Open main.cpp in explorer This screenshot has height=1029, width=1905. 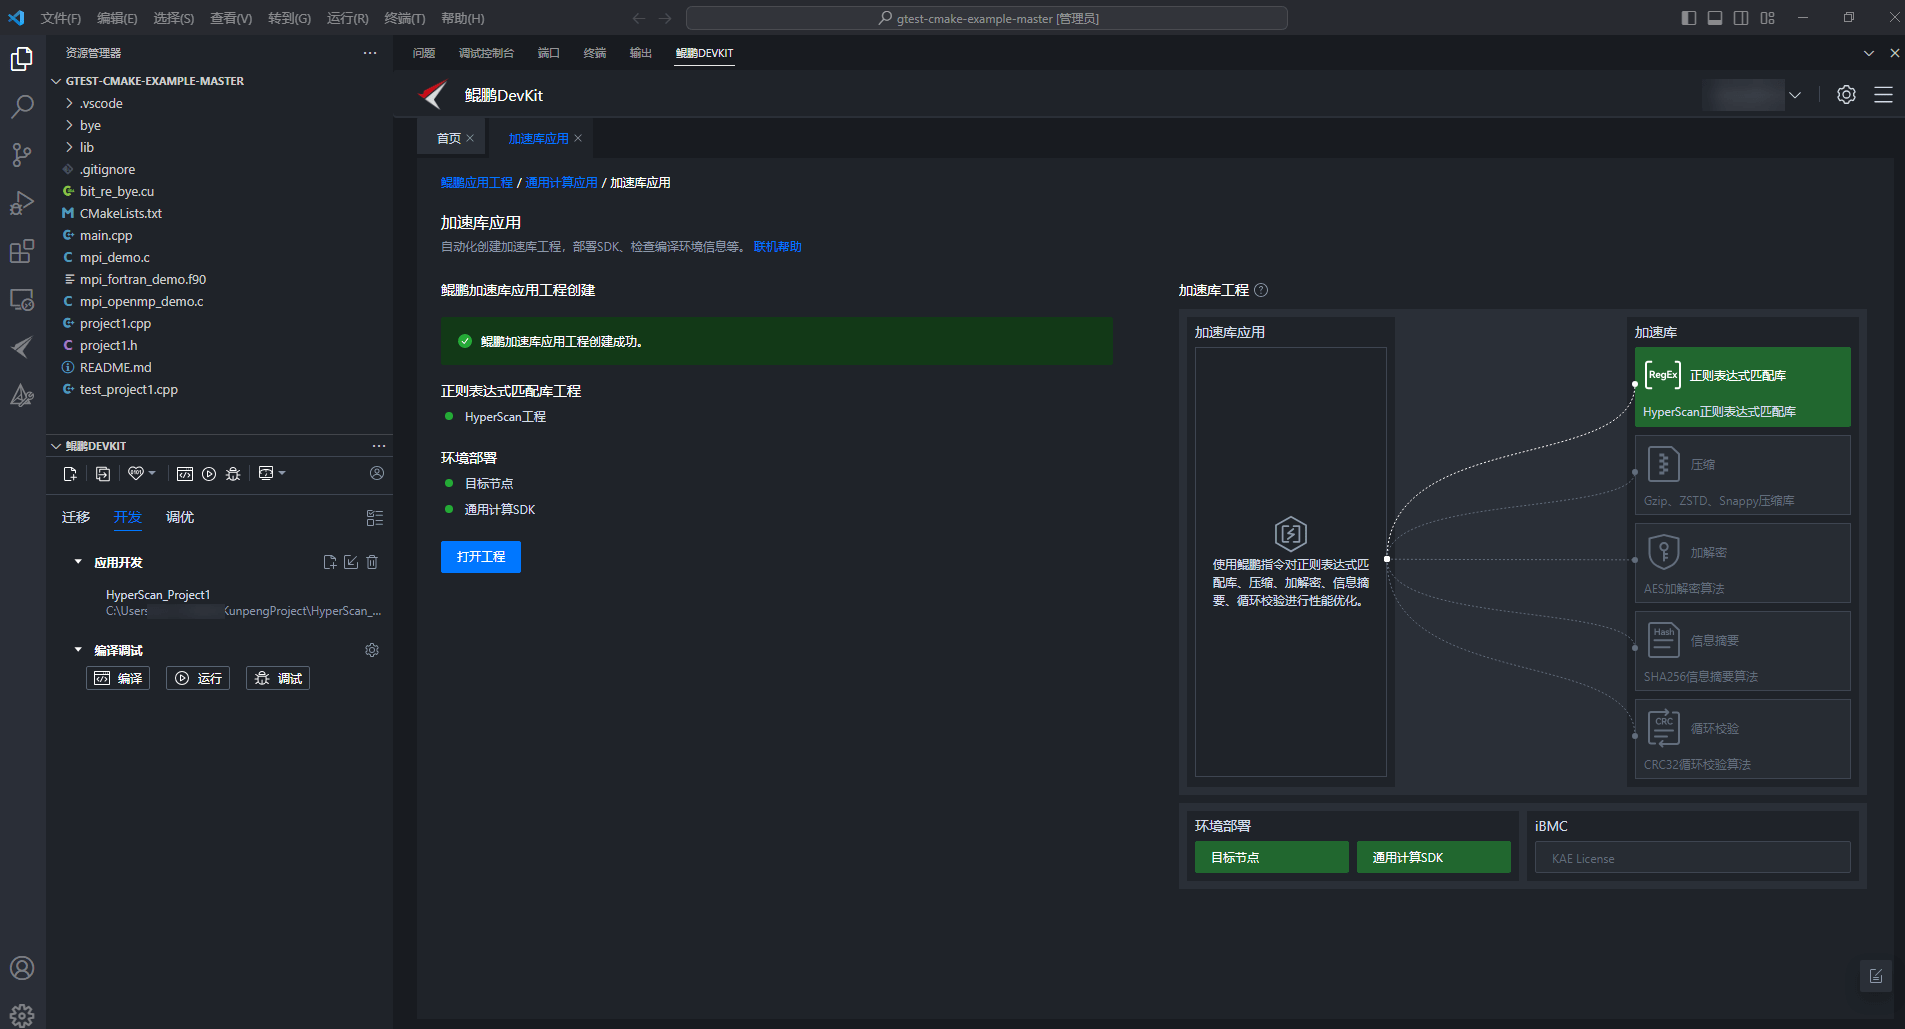106,235
